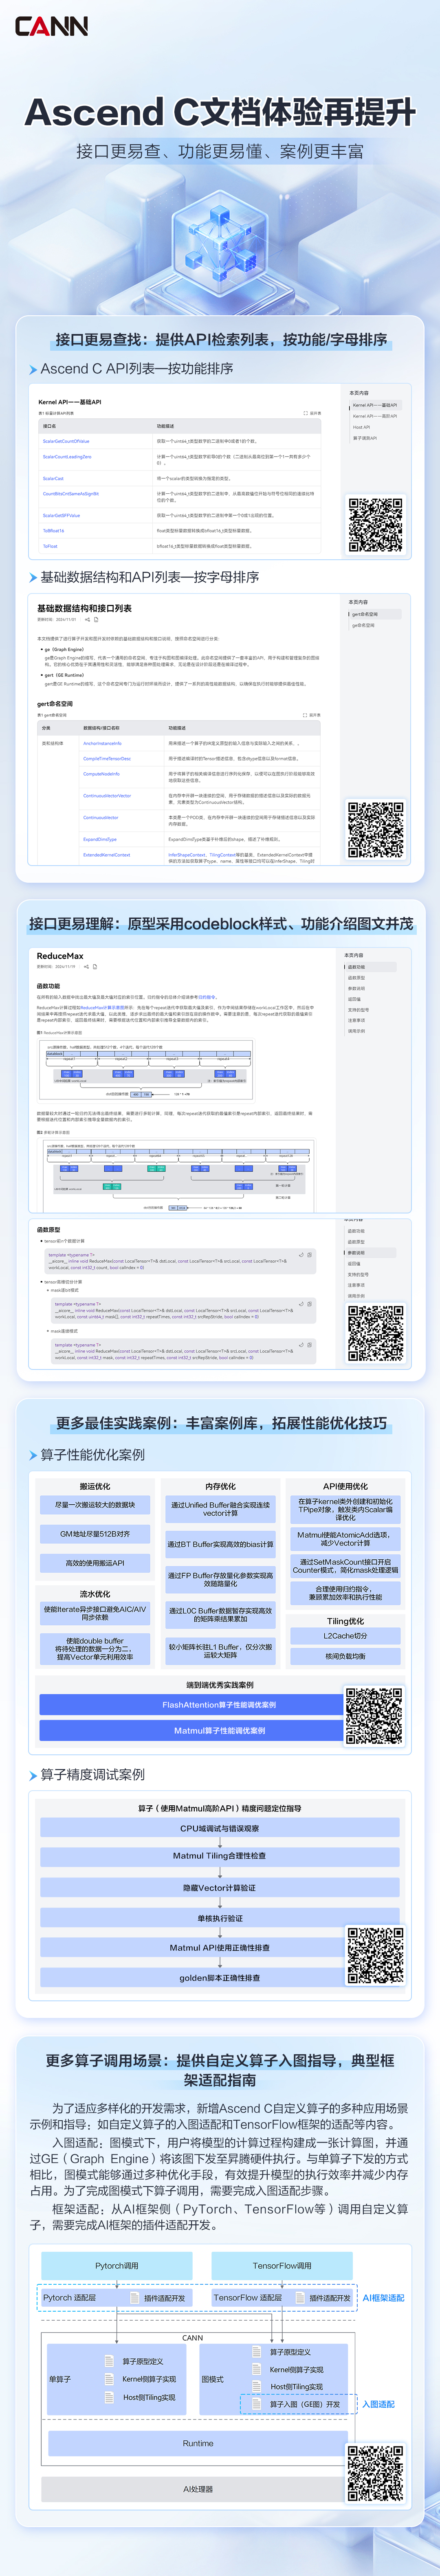Image resolution: width=440 pixels, height=2576 pixels.
Task: Select Kernel API——高阶API in sidebar
Action: [374, 416]
